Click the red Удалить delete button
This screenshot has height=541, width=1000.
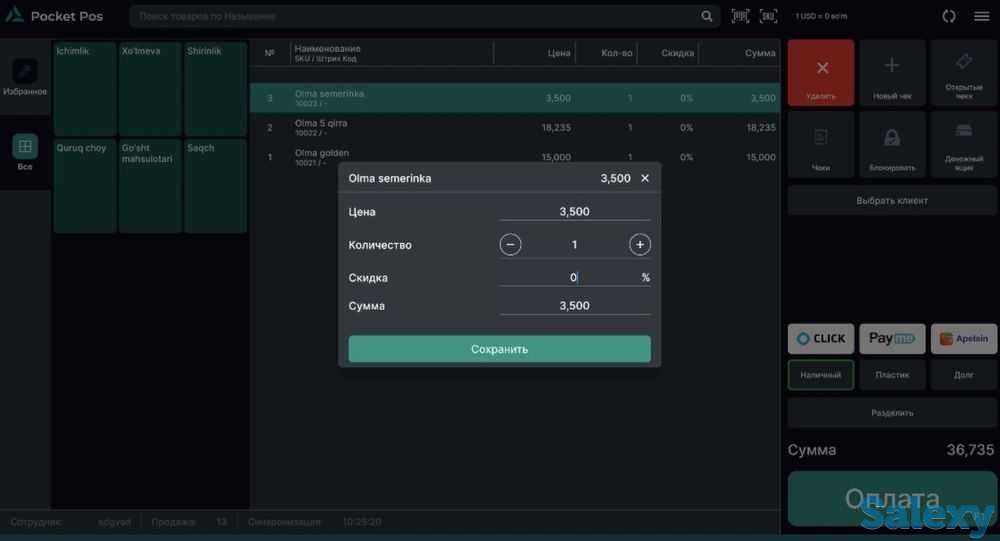pyautogui.click(x=821, y=73)
